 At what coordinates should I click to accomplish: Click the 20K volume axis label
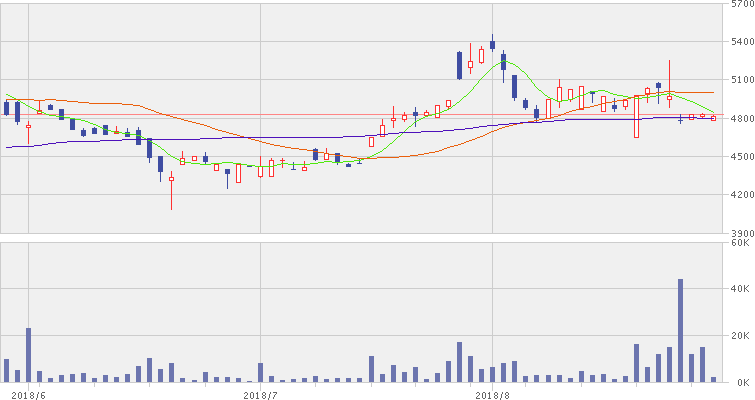pos(741,336)
